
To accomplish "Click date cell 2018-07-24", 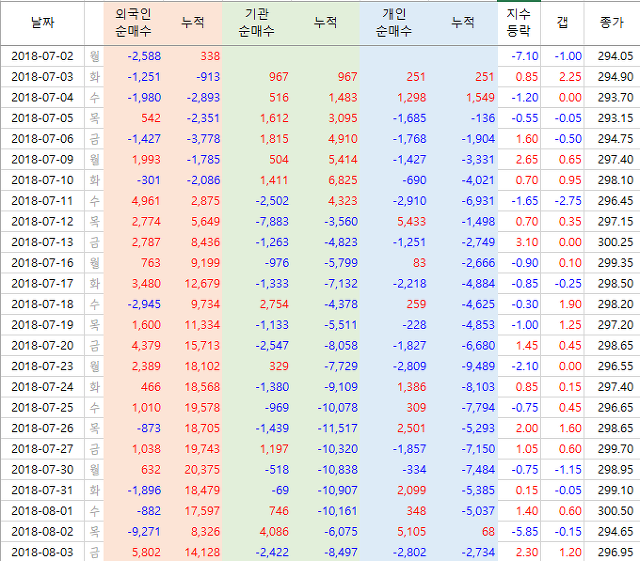I will point(42,387).
